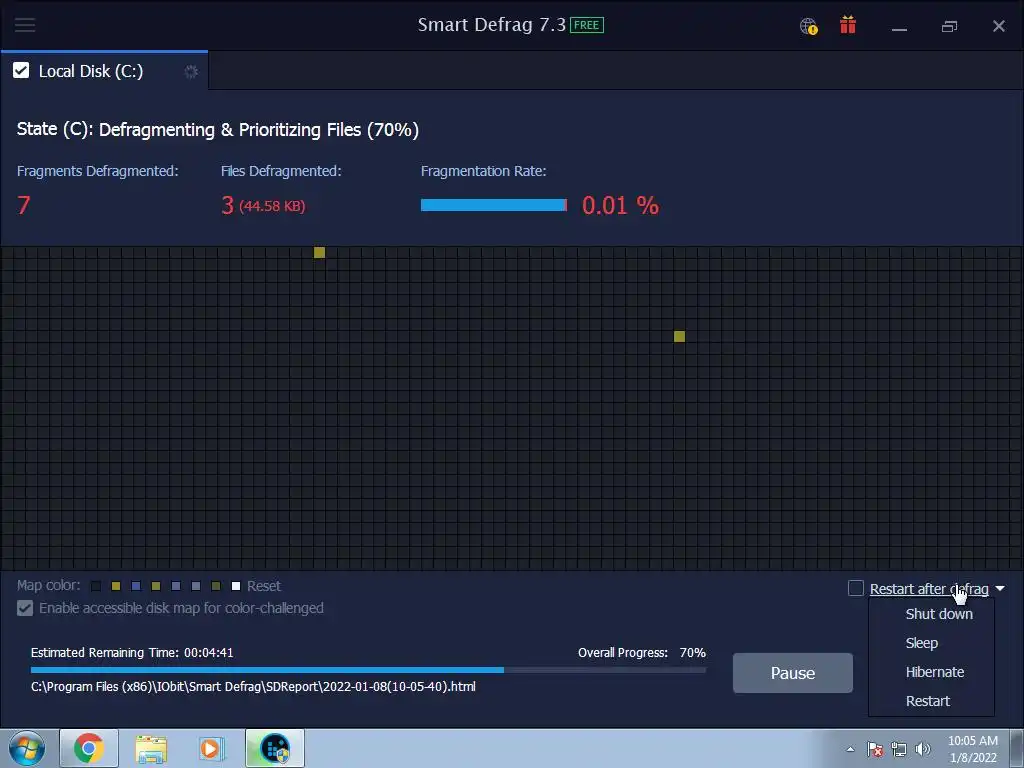Open Windows Explorer from the taskbar
The image size is (1024, 768).
[151, 748]
